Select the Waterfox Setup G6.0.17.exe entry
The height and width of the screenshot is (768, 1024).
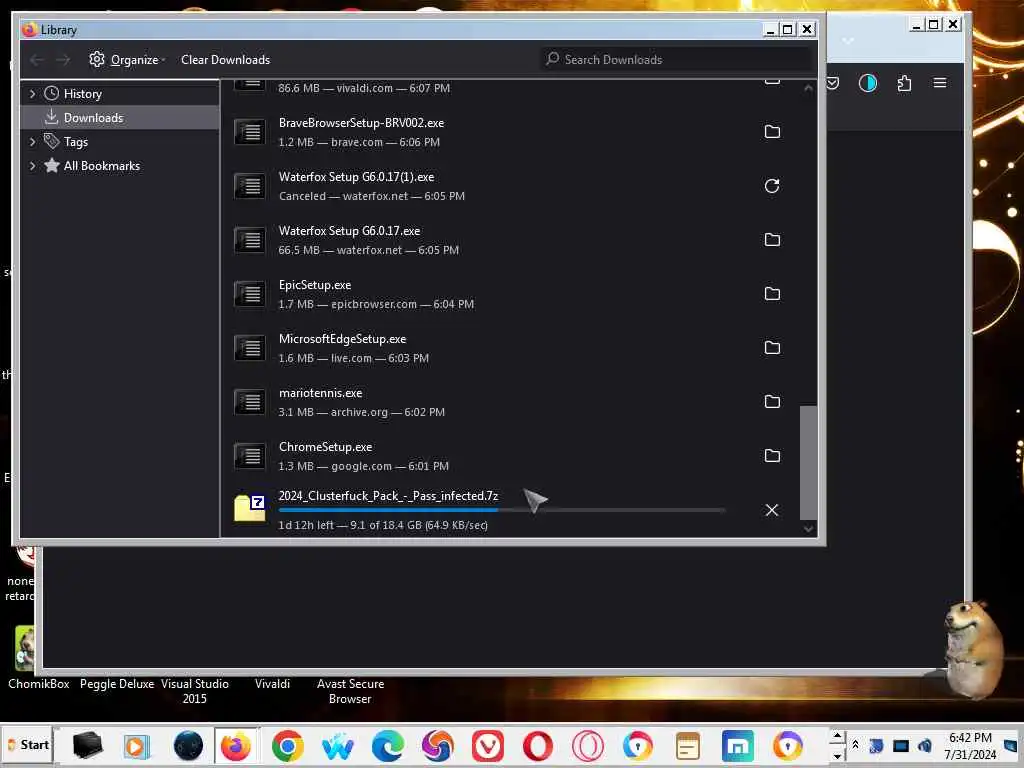click(x=511, y=240)
